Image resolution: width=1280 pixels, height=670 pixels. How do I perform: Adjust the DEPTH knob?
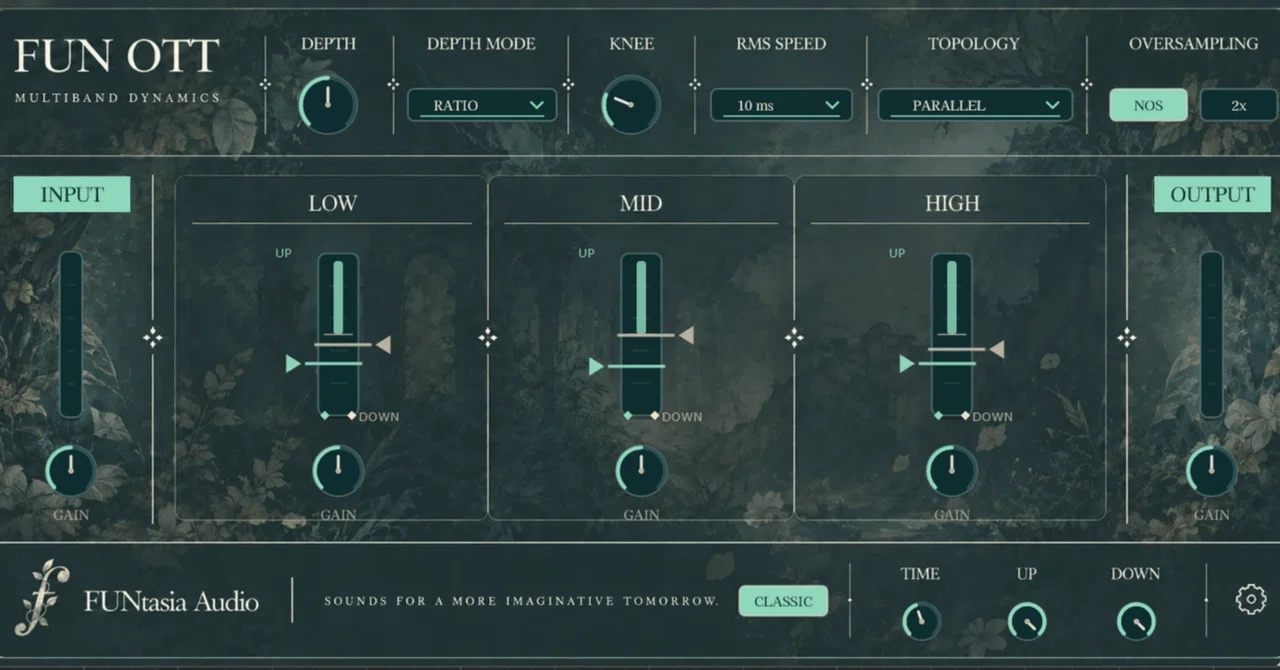click(327, 104)
